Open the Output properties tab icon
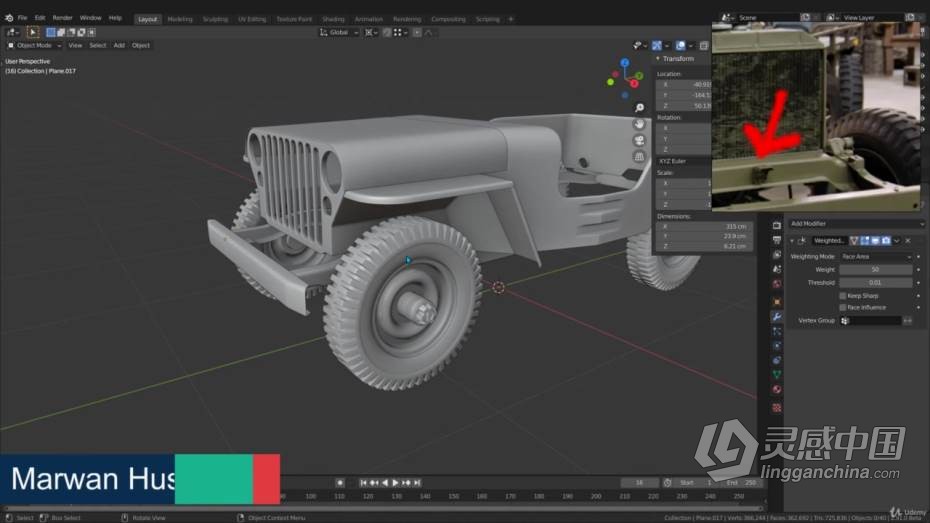This screenshot has width=930, height=523. click(776, 240)
